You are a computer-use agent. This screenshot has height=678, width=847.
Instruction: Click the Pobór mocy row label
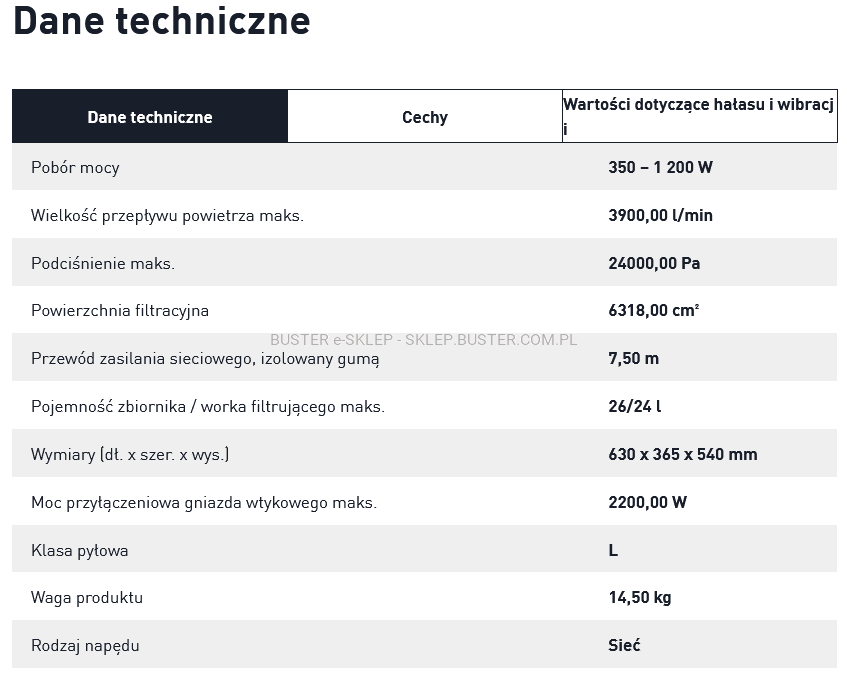click(x=75, y=167)
